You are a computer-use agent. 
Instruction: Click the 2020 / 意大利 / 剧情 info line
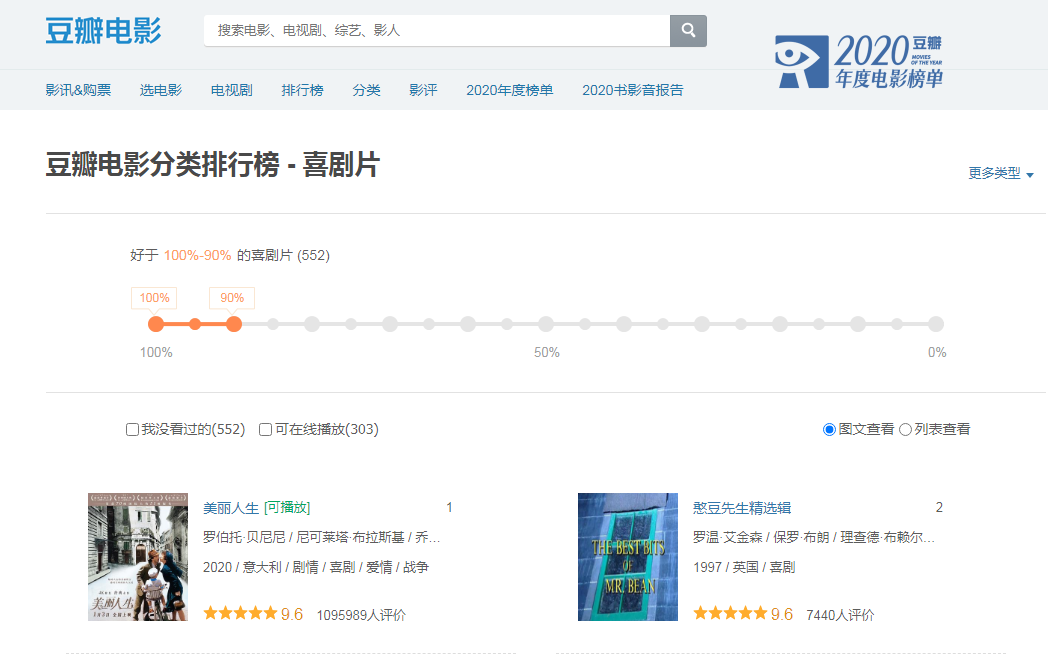(x=315, y=568)
